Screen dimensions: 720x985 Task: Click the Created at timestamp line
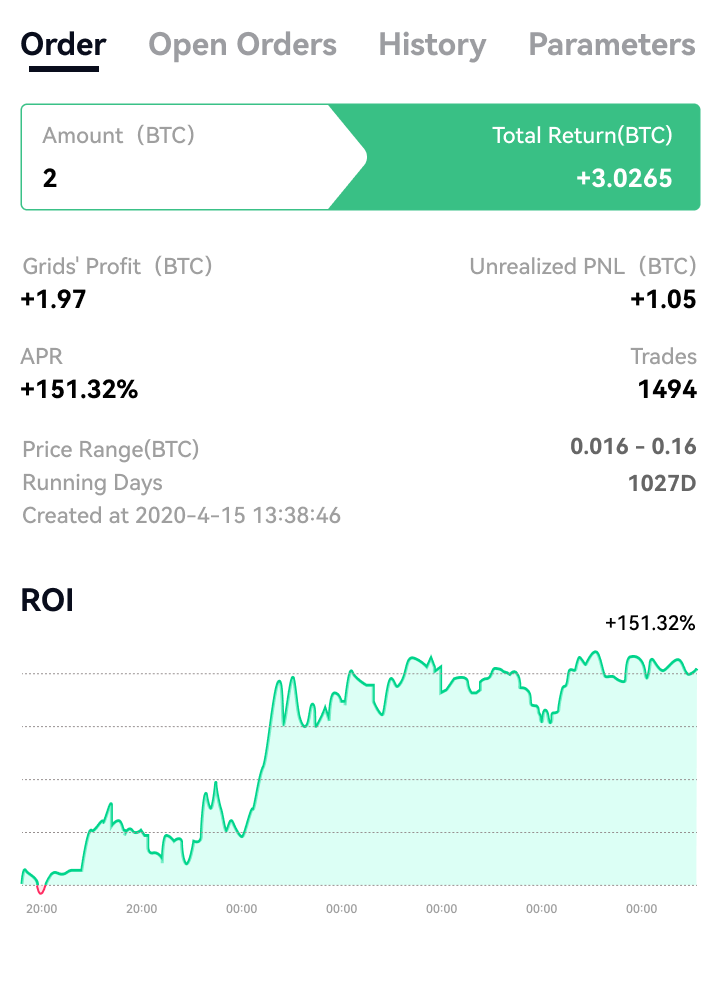[x=181, y=516]
